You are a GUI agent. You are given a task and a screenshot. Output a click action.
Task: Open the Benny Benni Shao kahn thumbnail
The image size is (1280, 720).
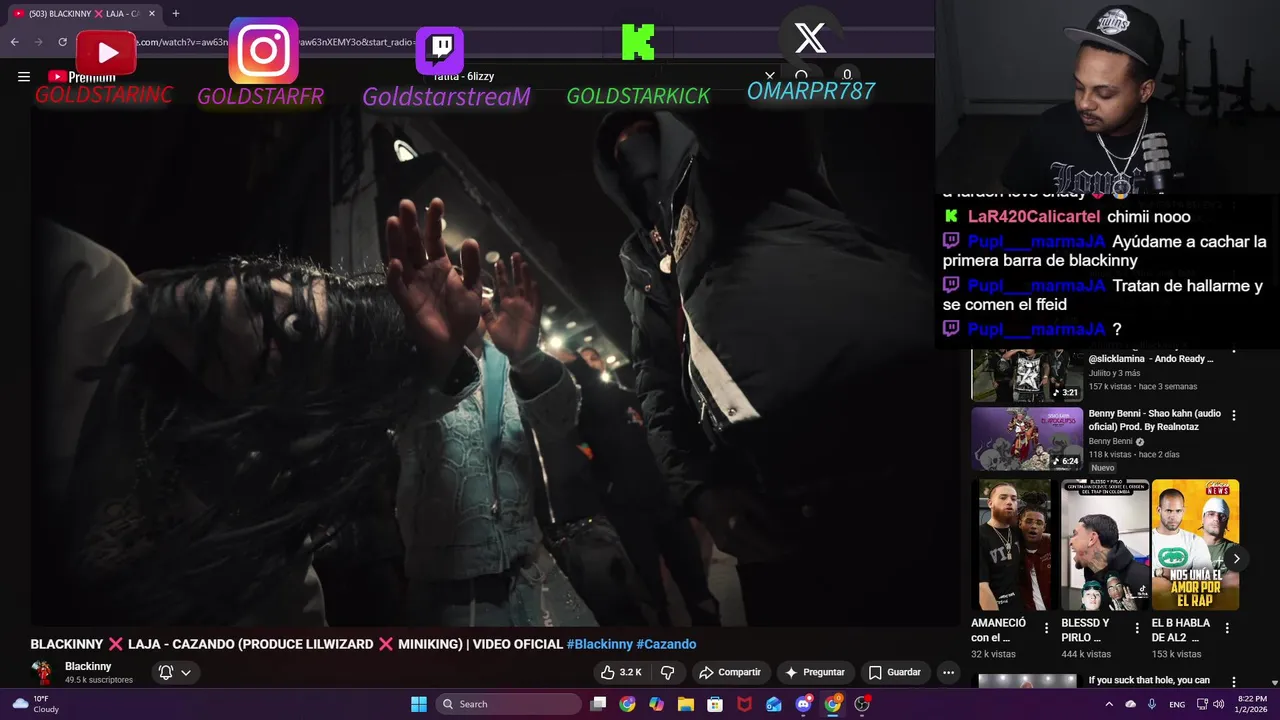pos(1027,438)
